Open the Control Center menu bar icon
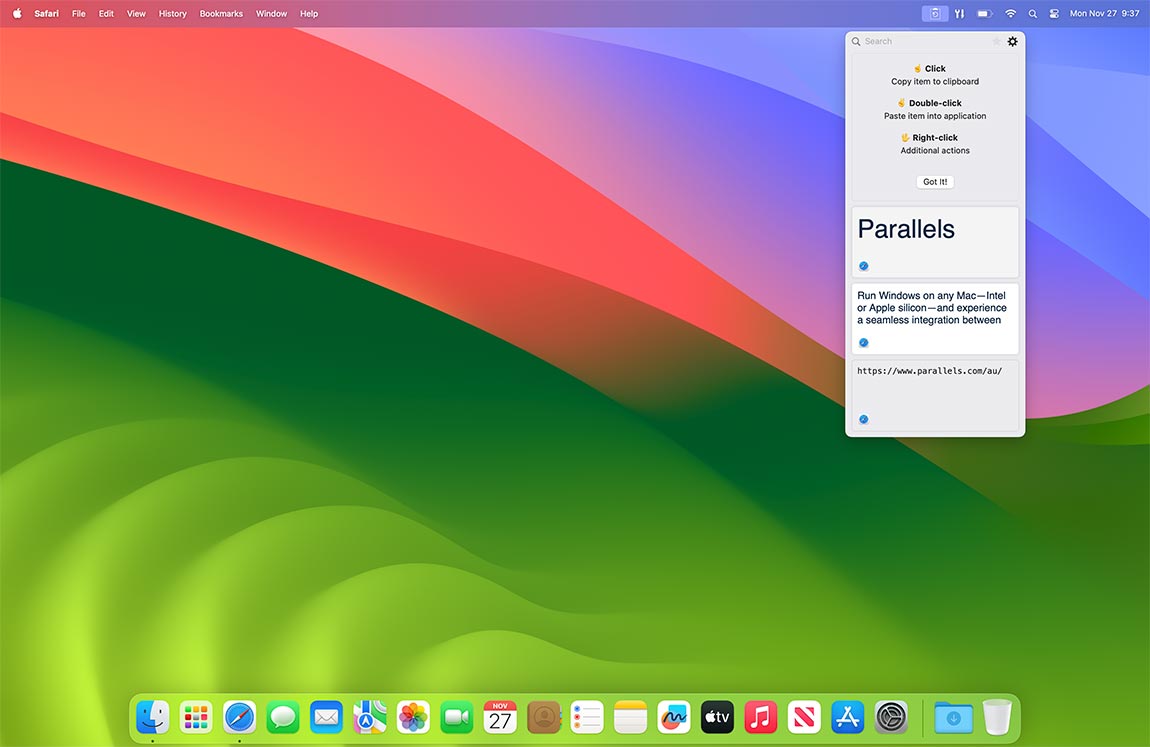Image resolution: width=1150 pixels, height=747 pixels. (1054, 14)
